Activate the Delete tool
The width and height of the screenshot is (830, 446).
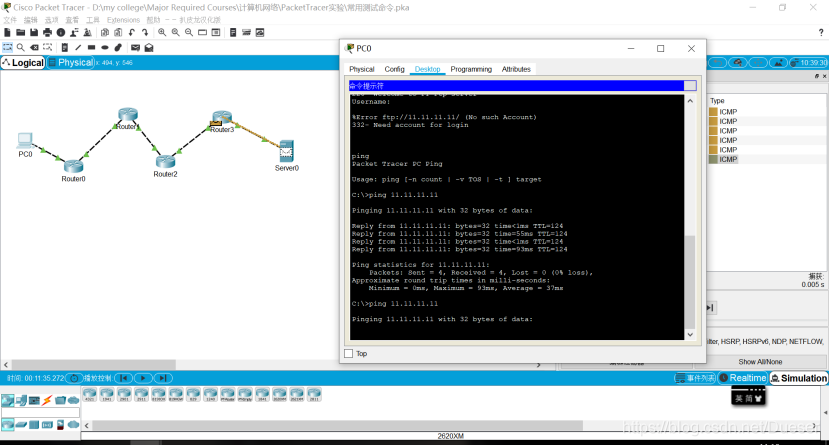[x=34, y=48]
